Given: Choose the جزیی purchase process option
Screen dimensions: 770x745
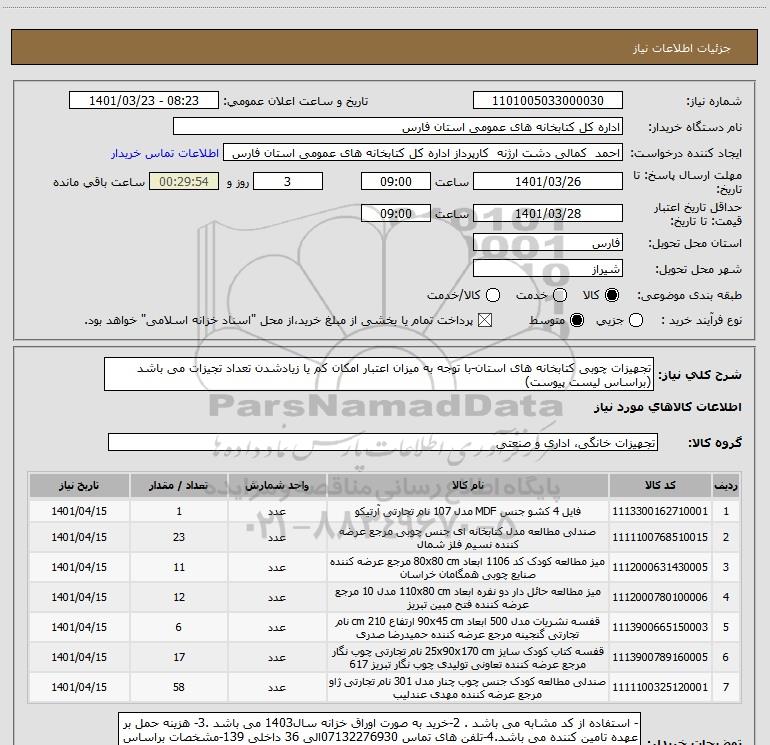Looking at the screenshot, I should (x=635, y=320).
